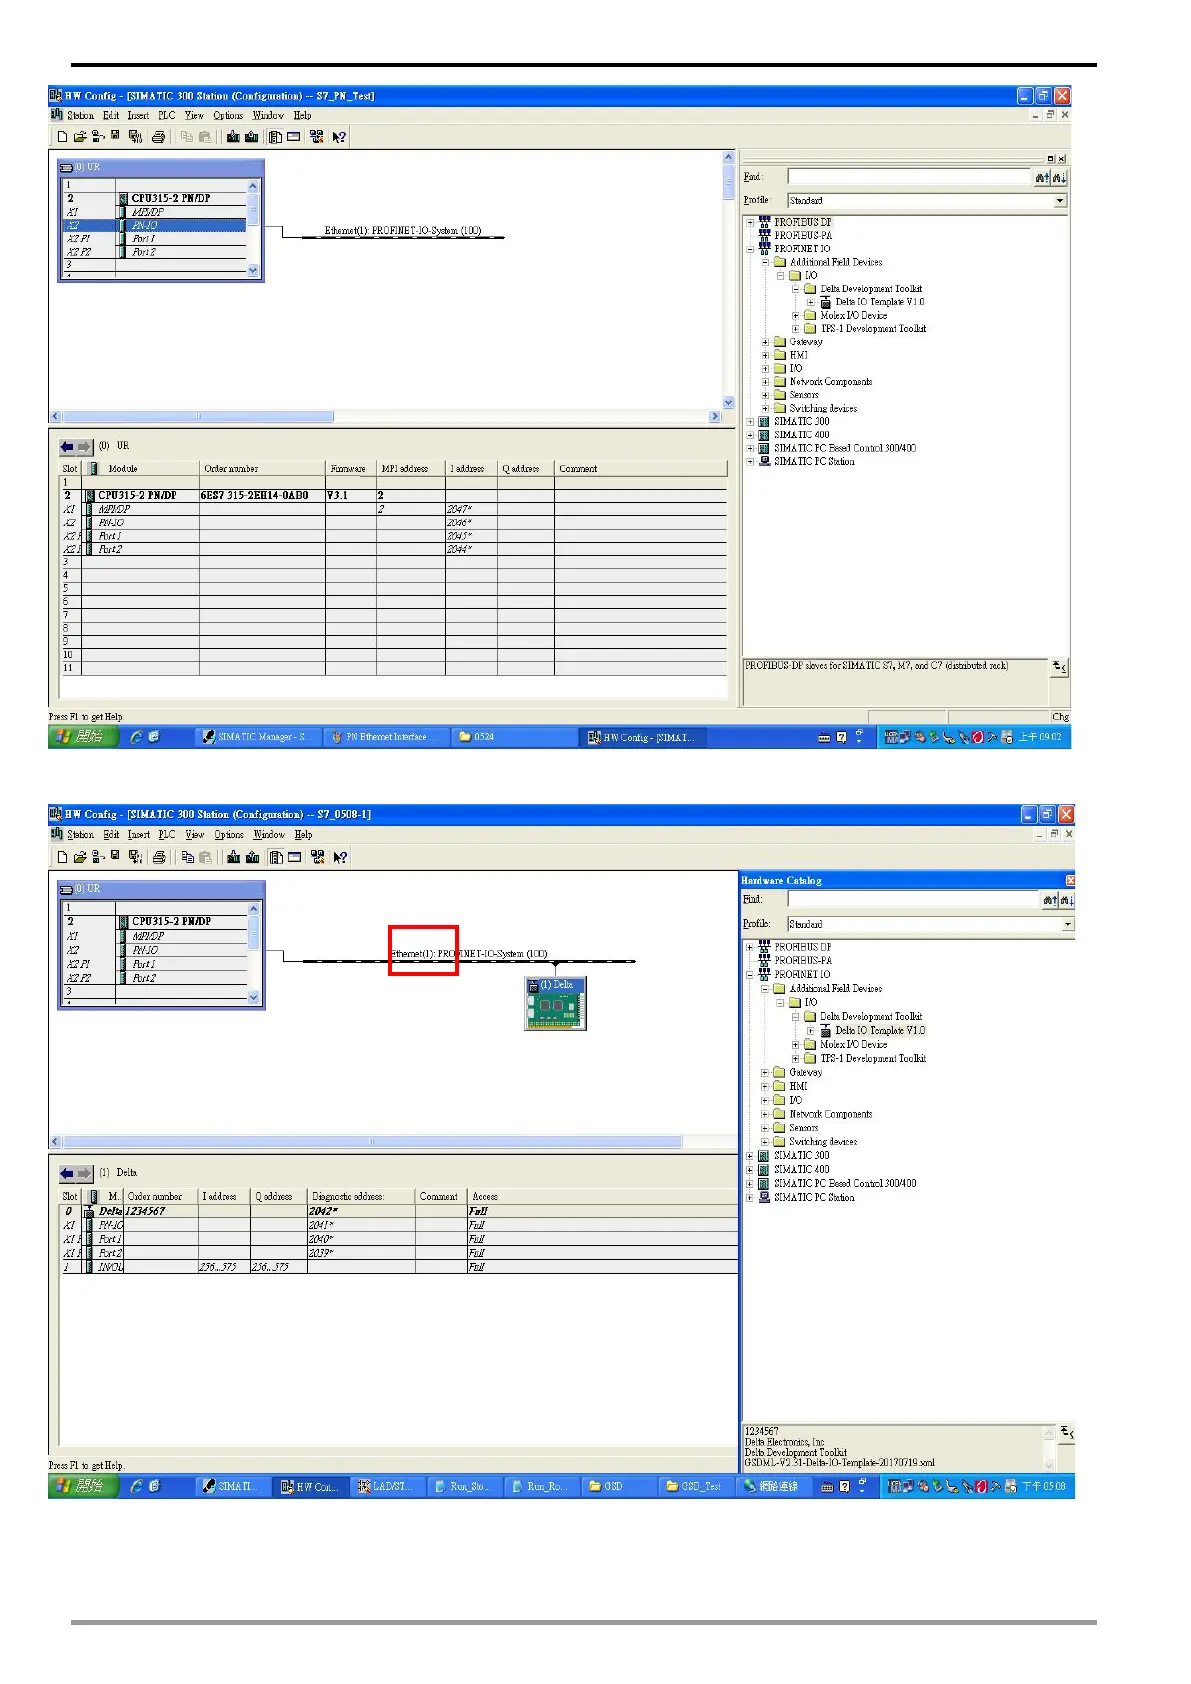Viewport: 1191px width, 1684px height.
Task: Click Save icon in S7_PN_Test window toolbar
Action: tap(116, 137)
